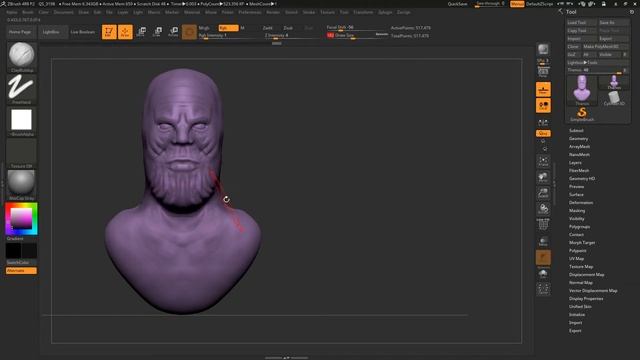Select the SimpleBrush tool icon
Viewport: 640px width, 360px height.
click(582, 114)
